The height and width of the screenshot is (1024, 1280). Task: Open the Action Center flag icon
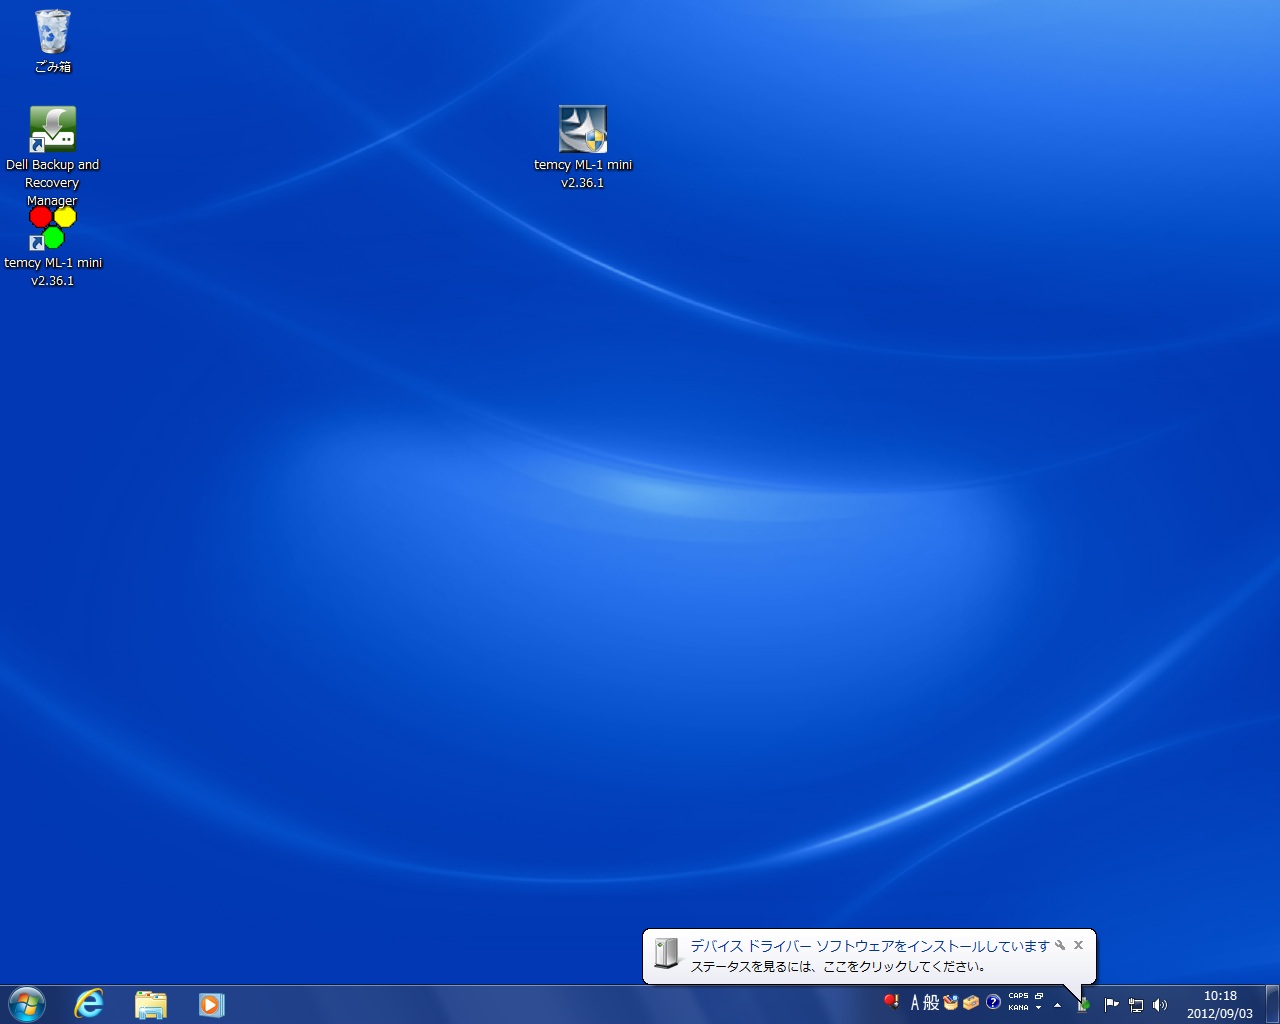[1111, 1005]
